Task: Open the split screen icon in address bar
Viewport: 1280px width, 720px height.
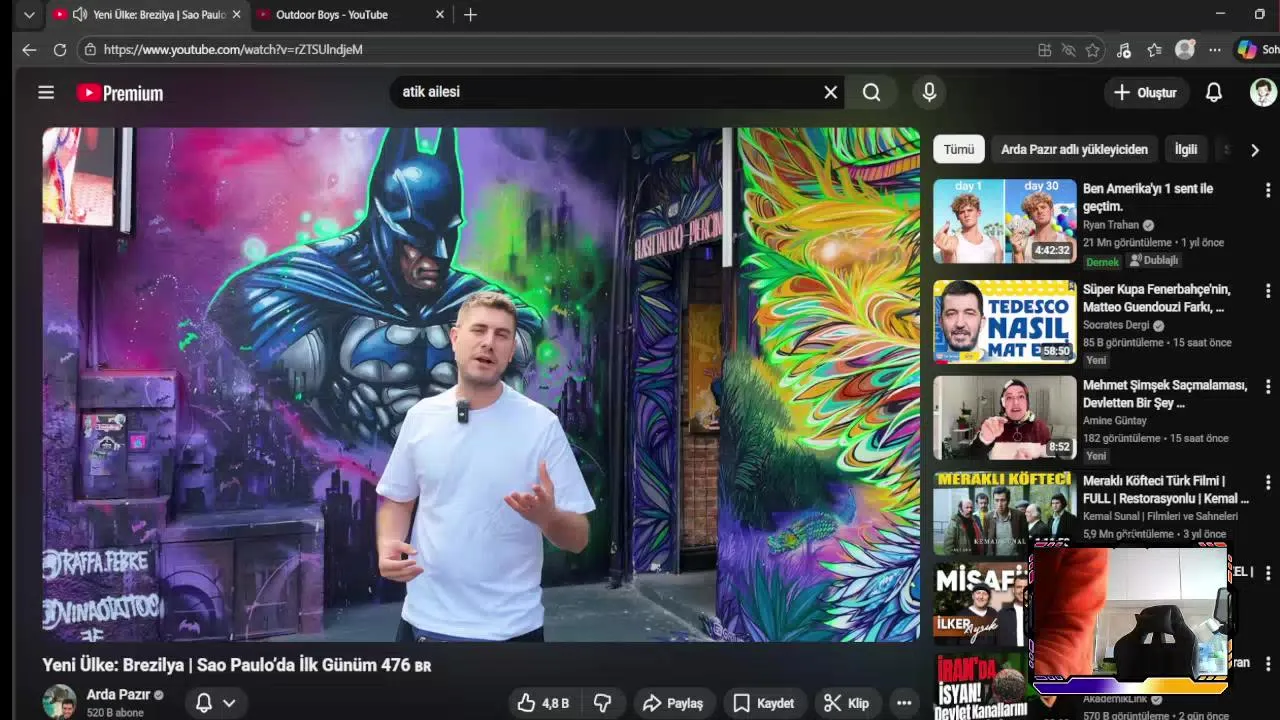Action: pyautogui.click(x=1044, y=49)
